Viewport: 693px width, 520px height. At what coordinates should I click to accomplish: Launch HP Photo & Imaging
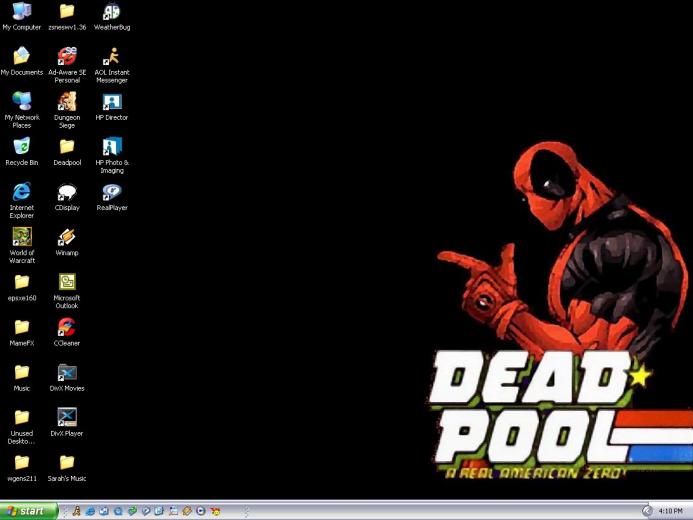(112, 156)
